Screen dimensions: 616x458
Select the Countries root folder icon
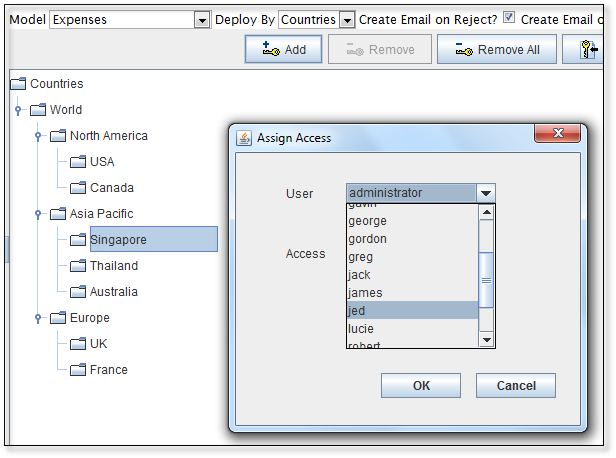[18, 84]
